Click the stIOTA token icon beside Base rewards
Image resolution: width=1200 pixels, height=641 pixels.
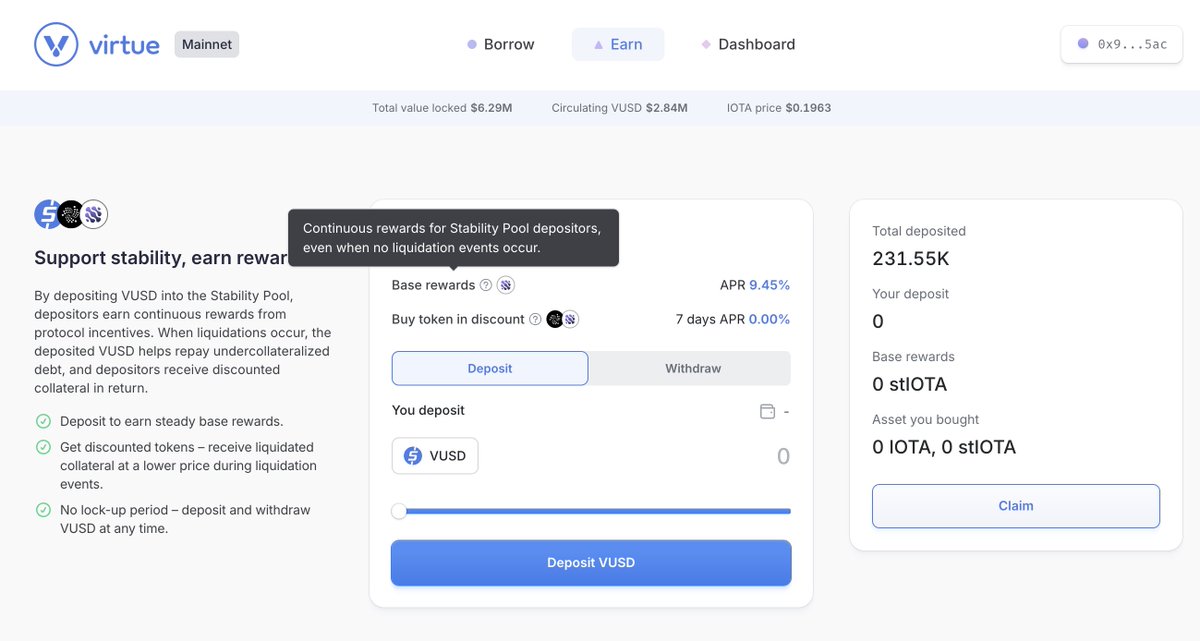tap(506, 285)
